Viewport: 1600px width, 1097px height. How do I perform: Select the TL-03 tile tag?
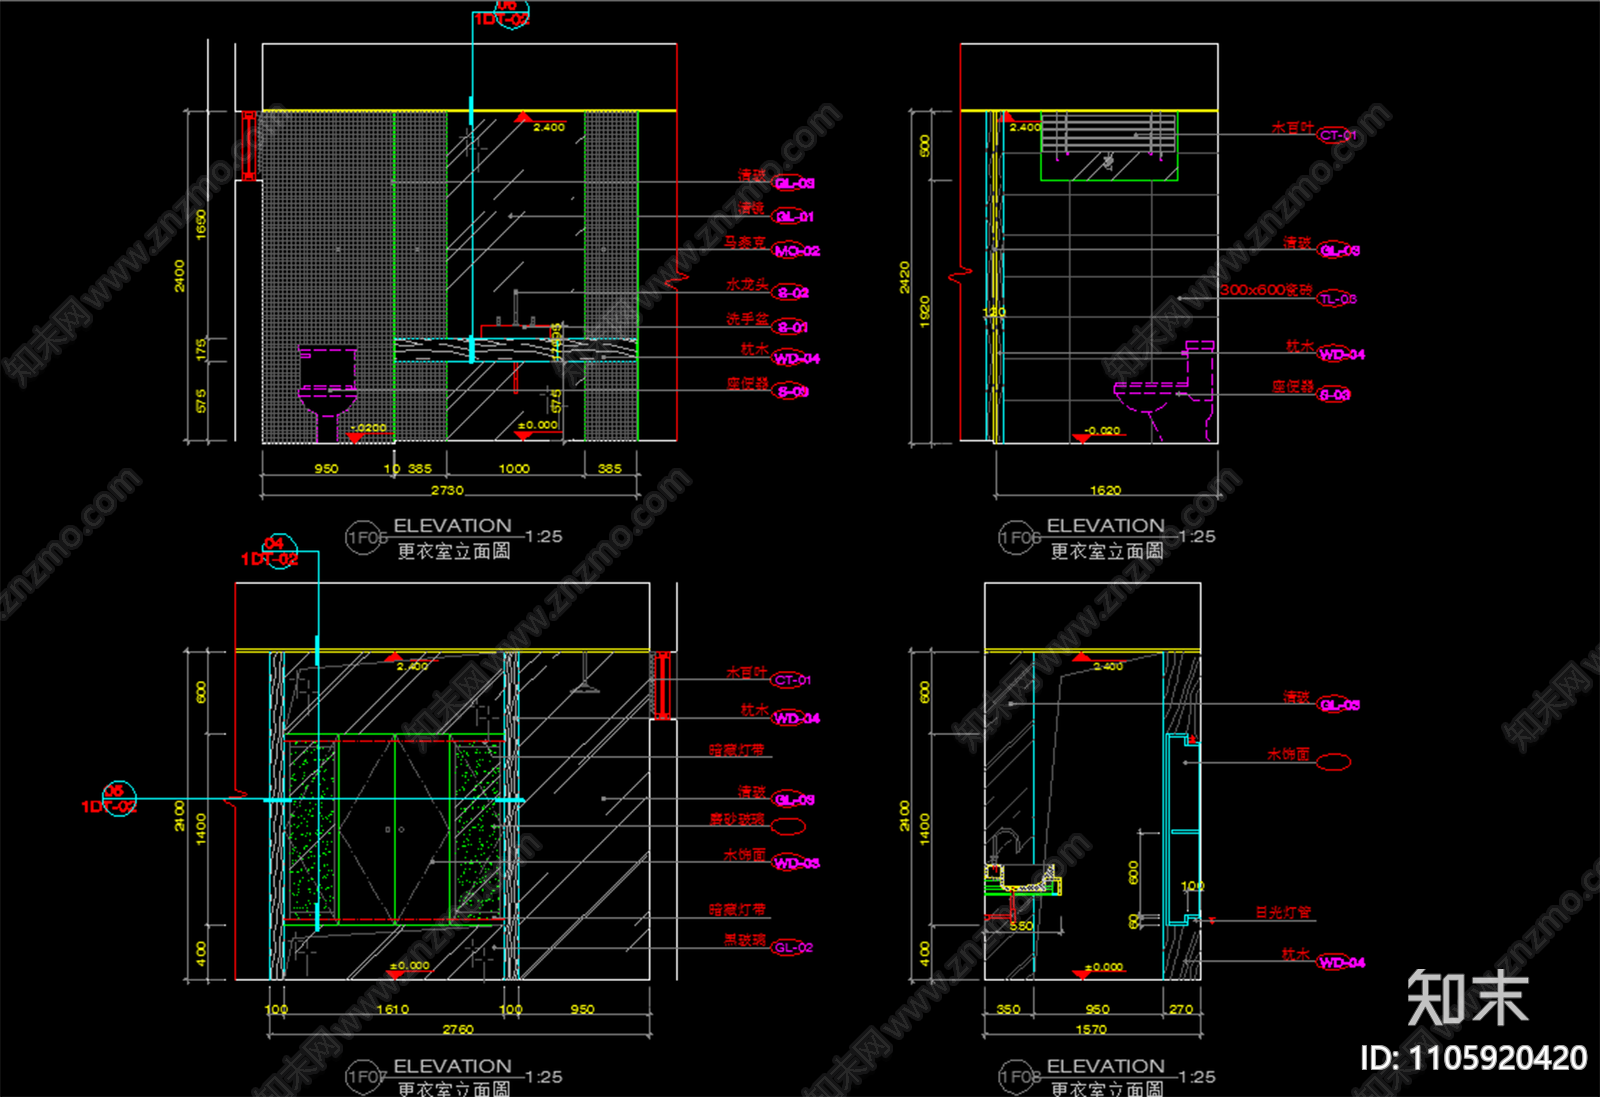coord(1337,299)
